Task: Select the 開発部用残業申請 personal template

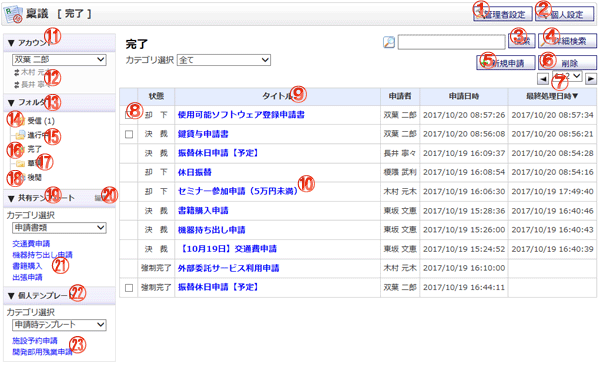Action: 42,352
